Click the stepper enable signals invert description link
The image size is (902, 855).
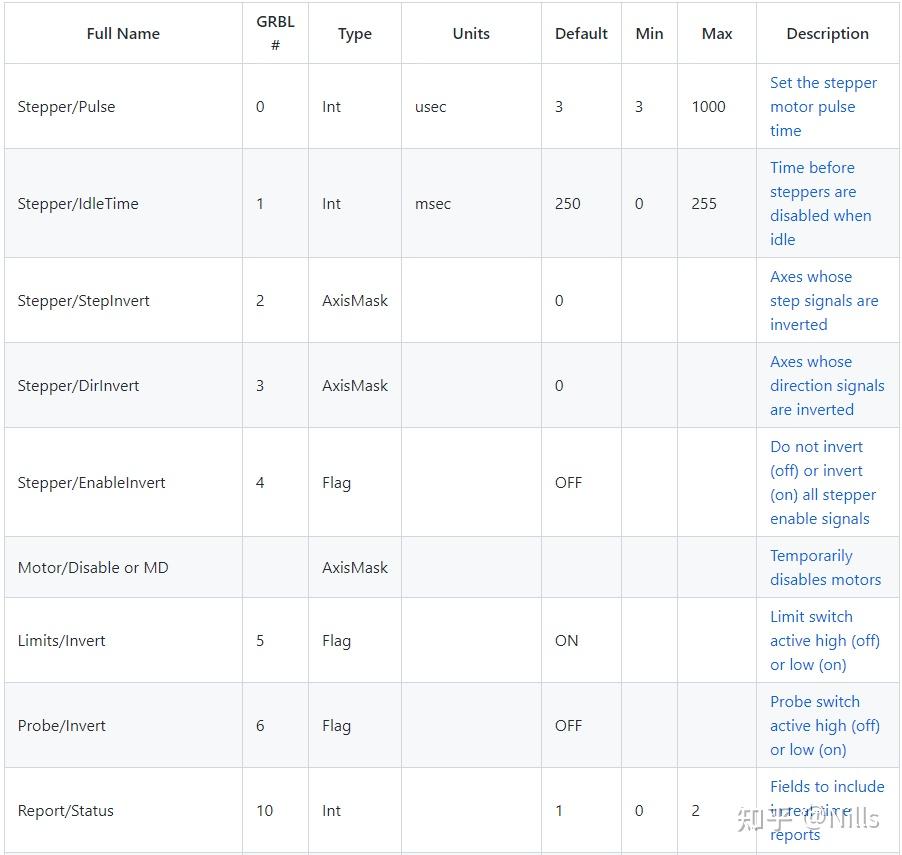822,483
